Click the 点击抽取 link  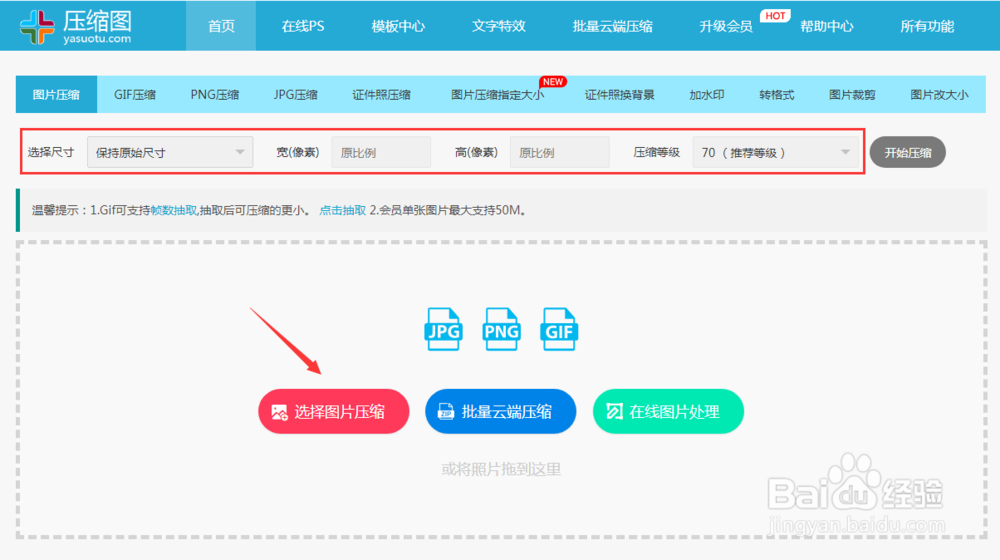click(342, 210)
